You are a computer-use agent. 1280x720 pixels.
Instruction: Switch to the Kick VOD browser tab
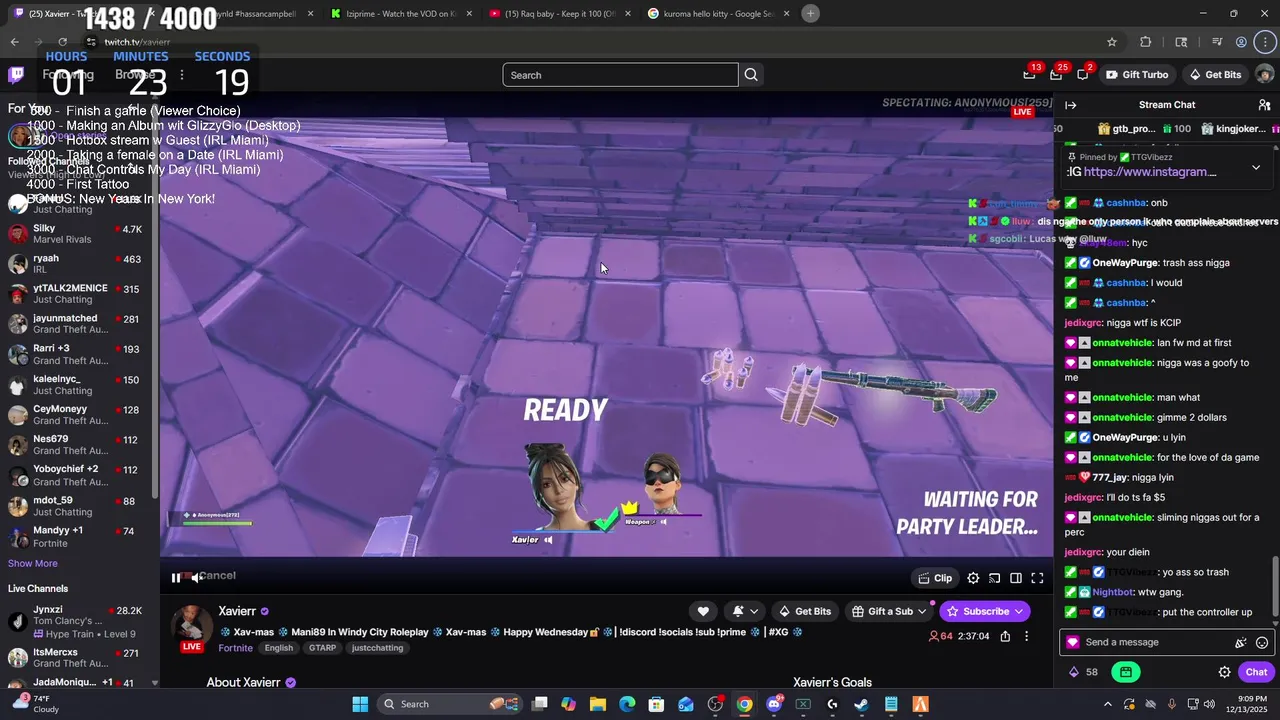400,14
